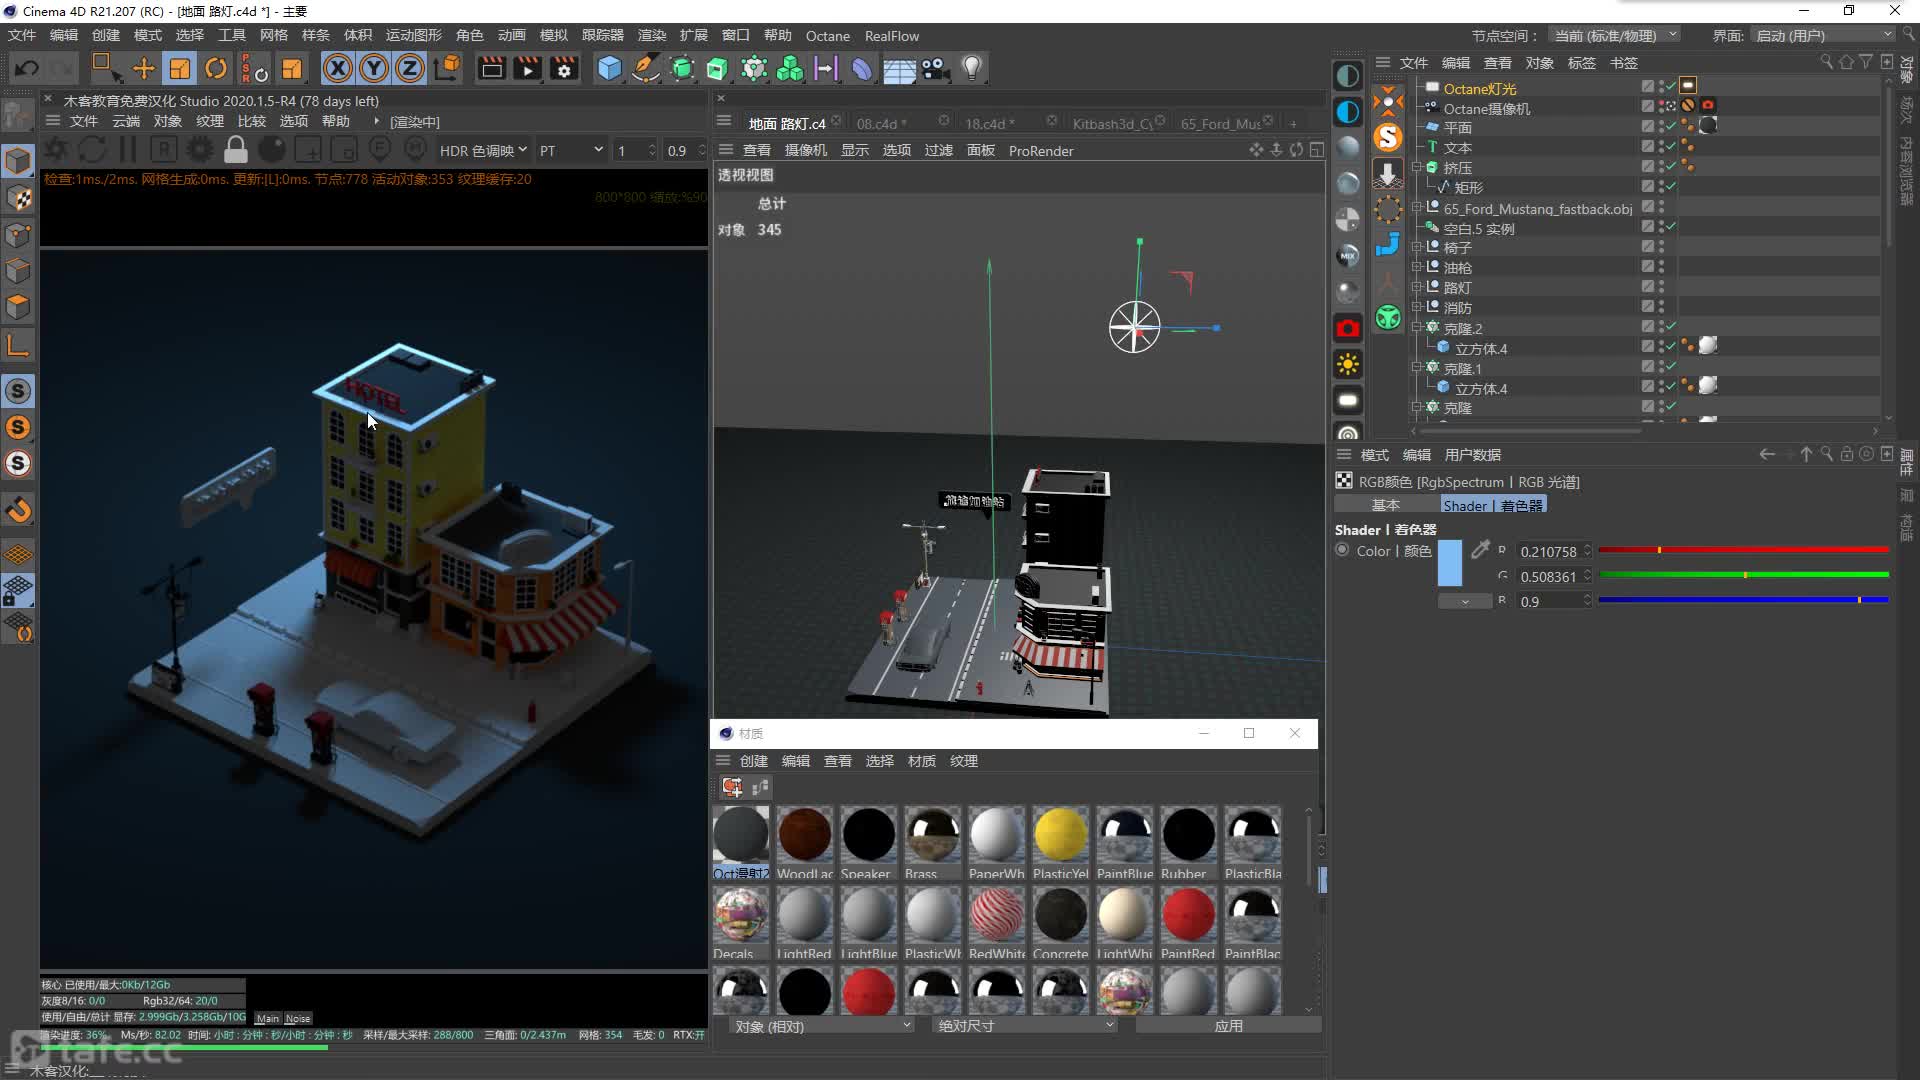Select the Color 颜色 radio button
Viewport: 1920px width, 1080px height.
(x=1342, y=550)
